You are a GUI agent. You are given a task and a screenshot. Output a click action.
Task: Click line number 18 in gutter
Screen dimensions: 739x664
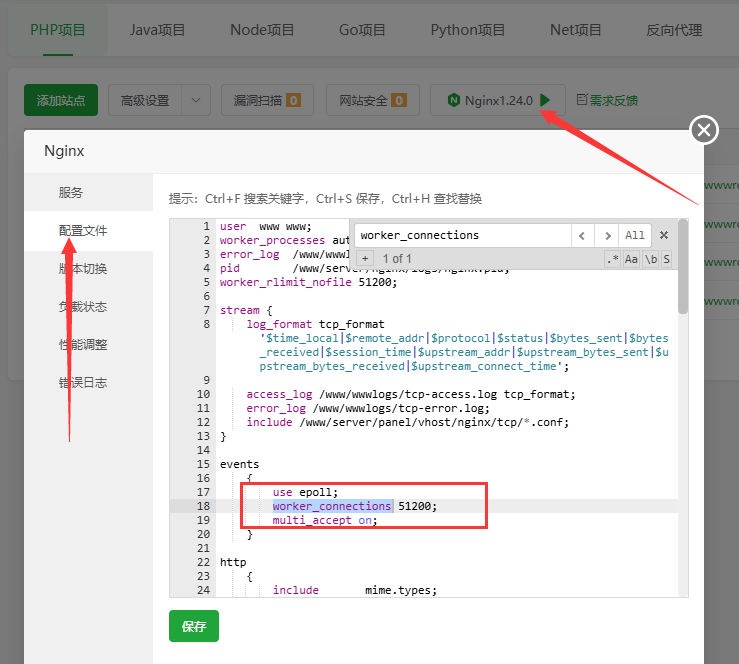(x=203, y=506)
